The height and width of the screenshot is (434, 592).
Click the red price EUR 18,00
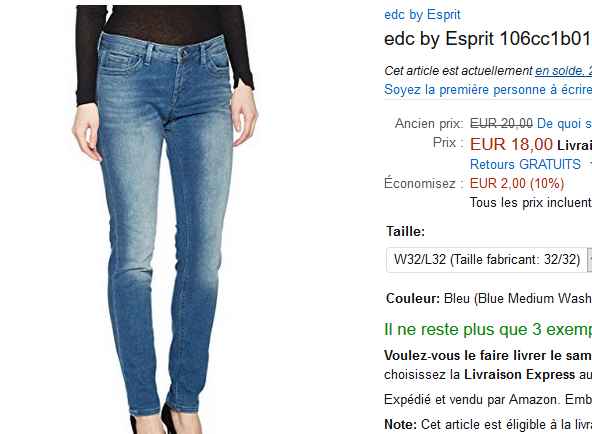pos(511,144)
